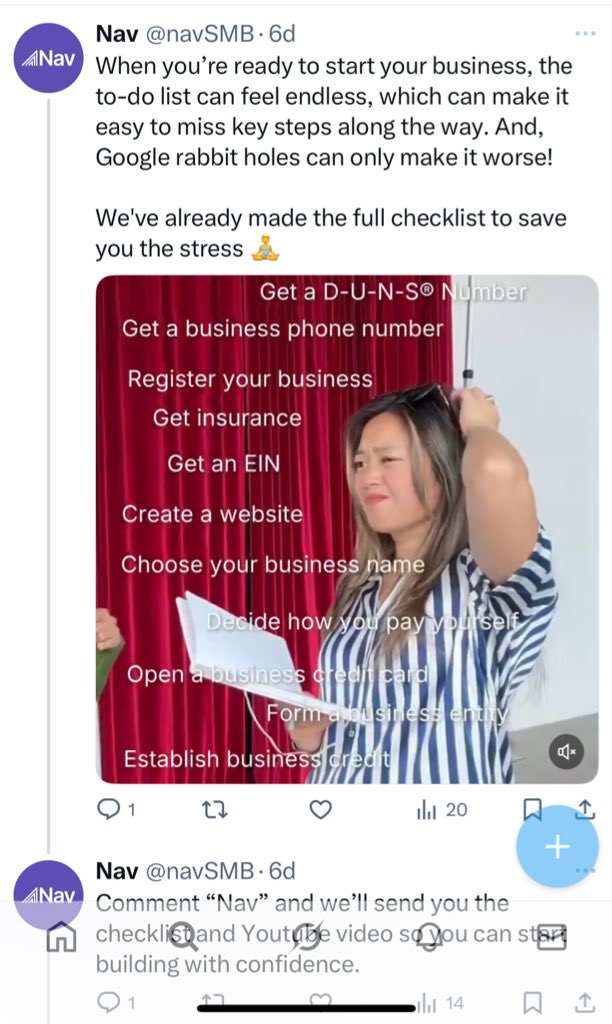612x1024 pixels.
Task: Bookmark the second Nav tweet
Action: point(532,1002)
